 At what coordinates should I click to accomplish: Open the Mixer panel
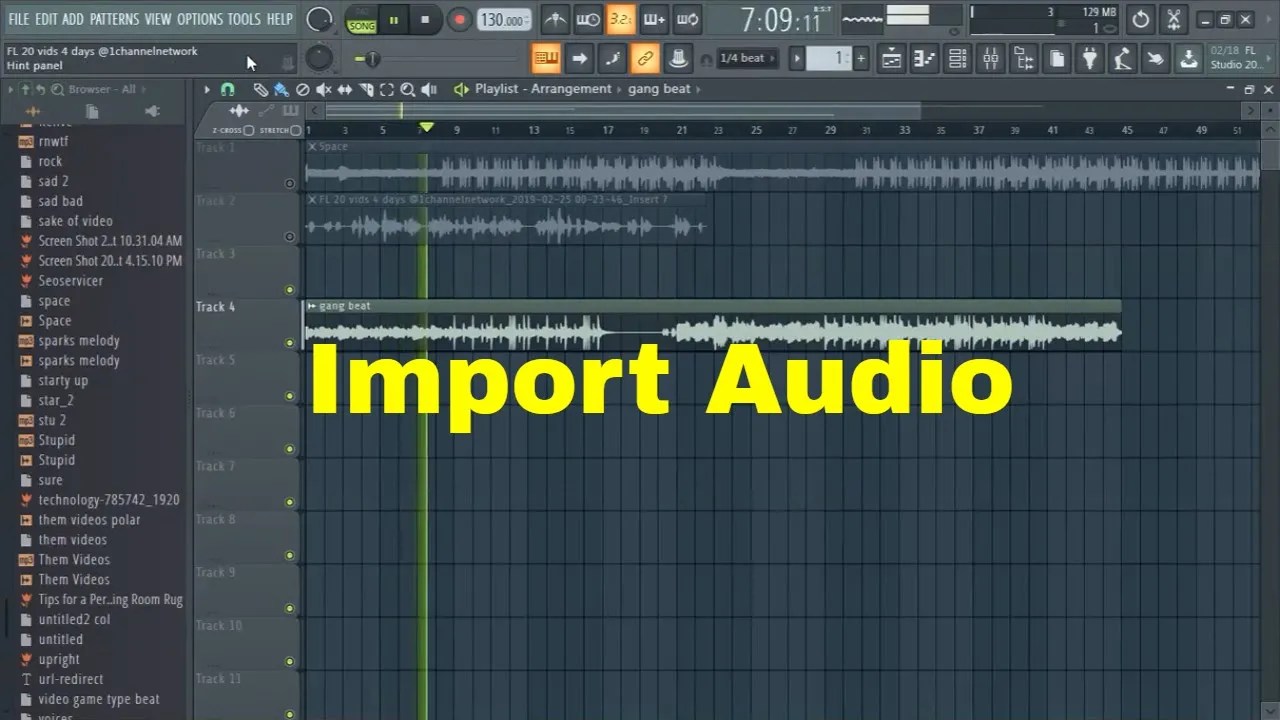point(991,58)
